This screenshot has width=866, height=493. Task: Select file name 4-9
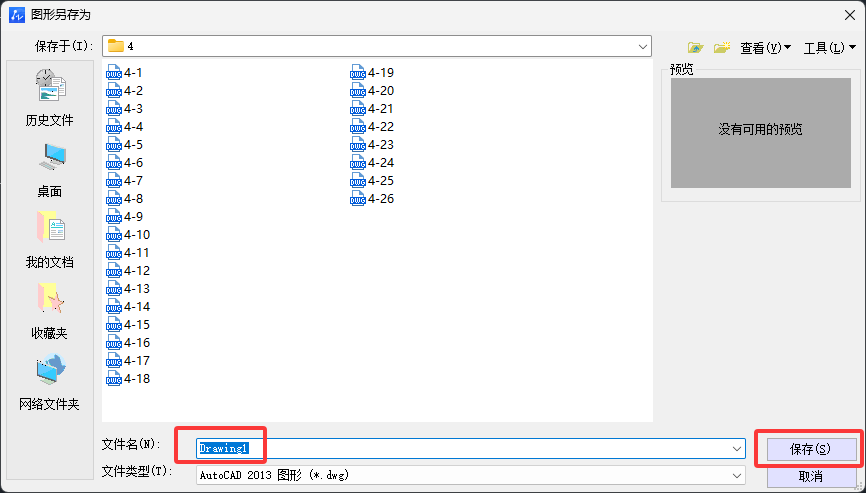pos(134,217)
